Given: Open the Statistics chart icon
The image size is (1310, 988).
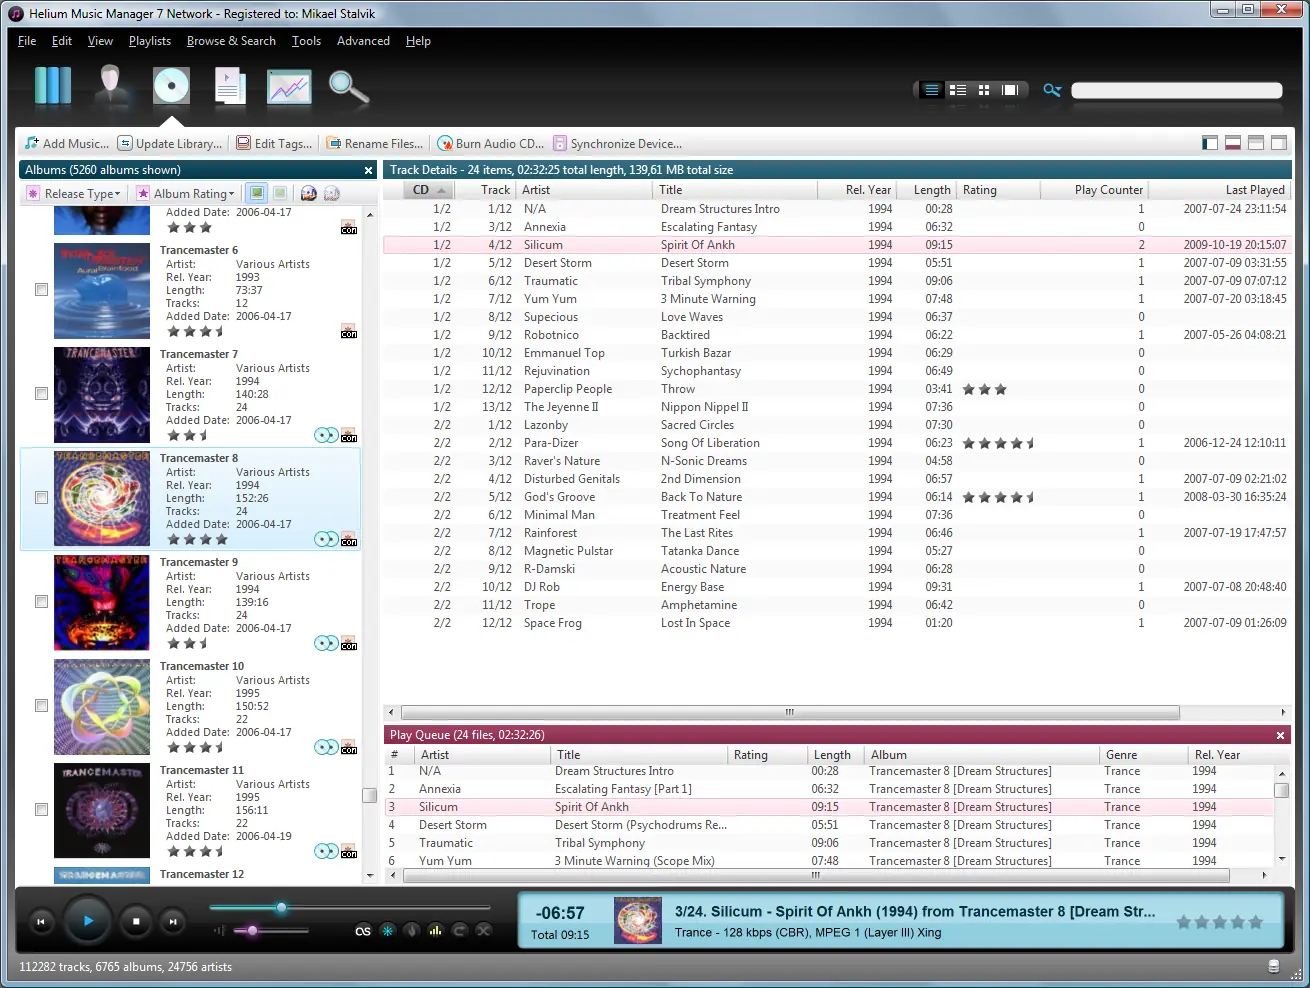Looking at the screenshot, I should pyautogui.click(x=289, y=87).
